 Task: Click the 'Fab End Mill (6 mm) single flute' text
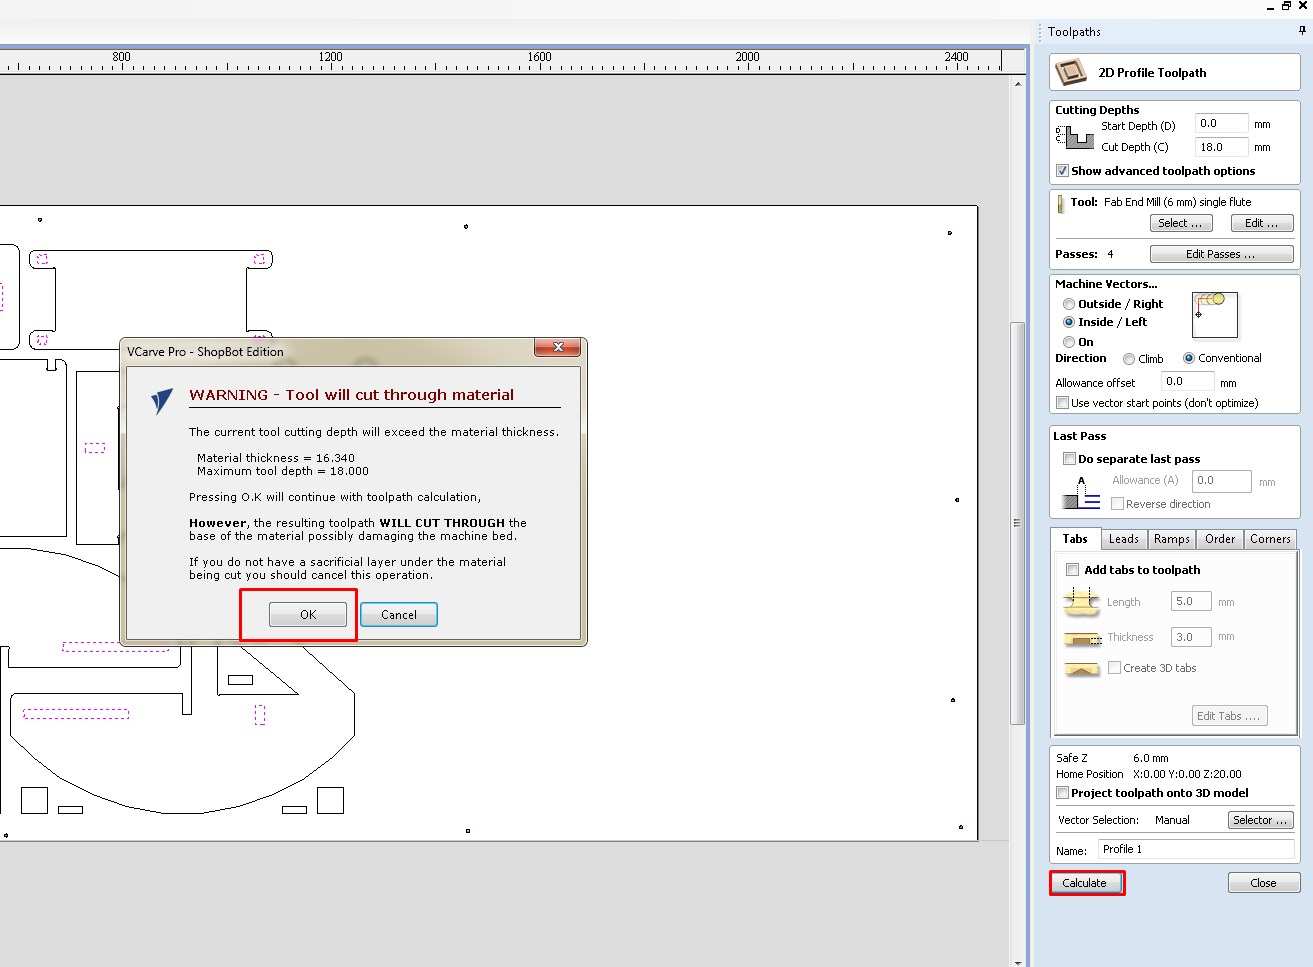[1177, 202]
